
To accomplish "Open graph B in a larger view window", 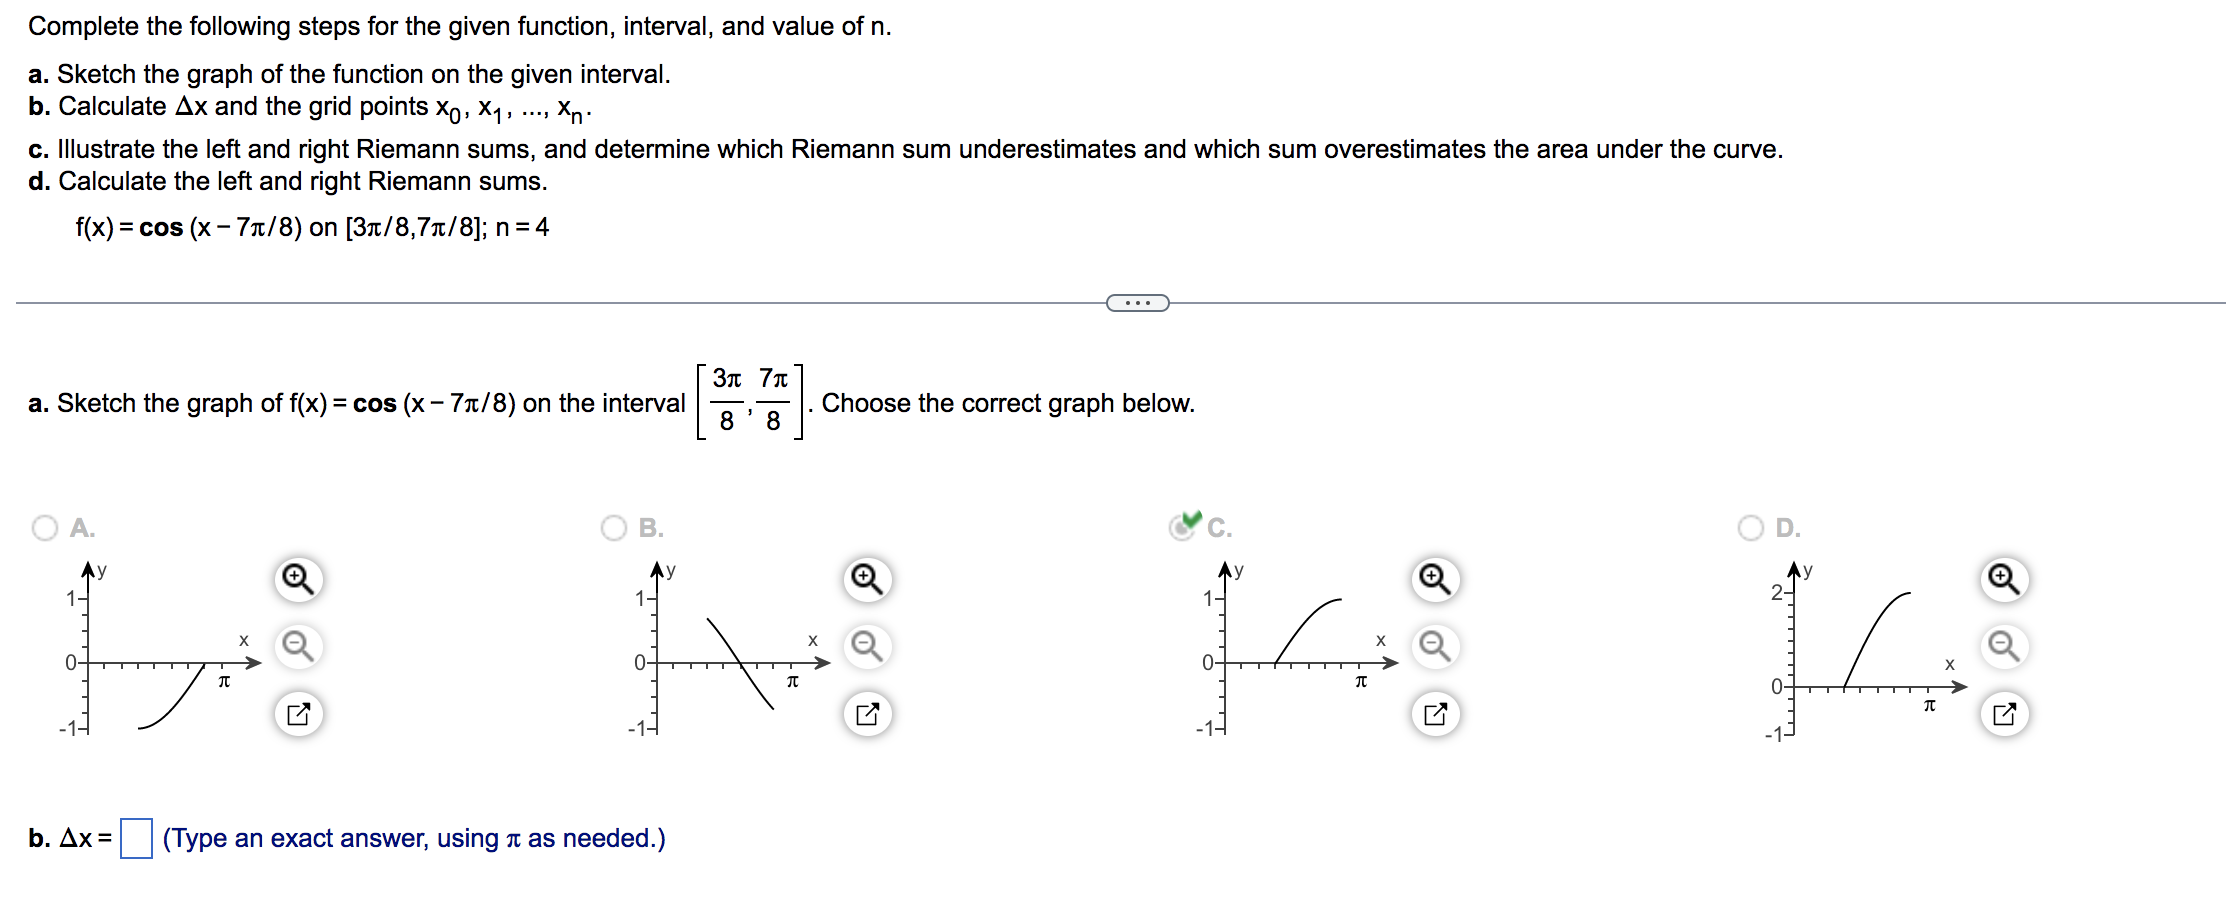I will tap(869, 712).
